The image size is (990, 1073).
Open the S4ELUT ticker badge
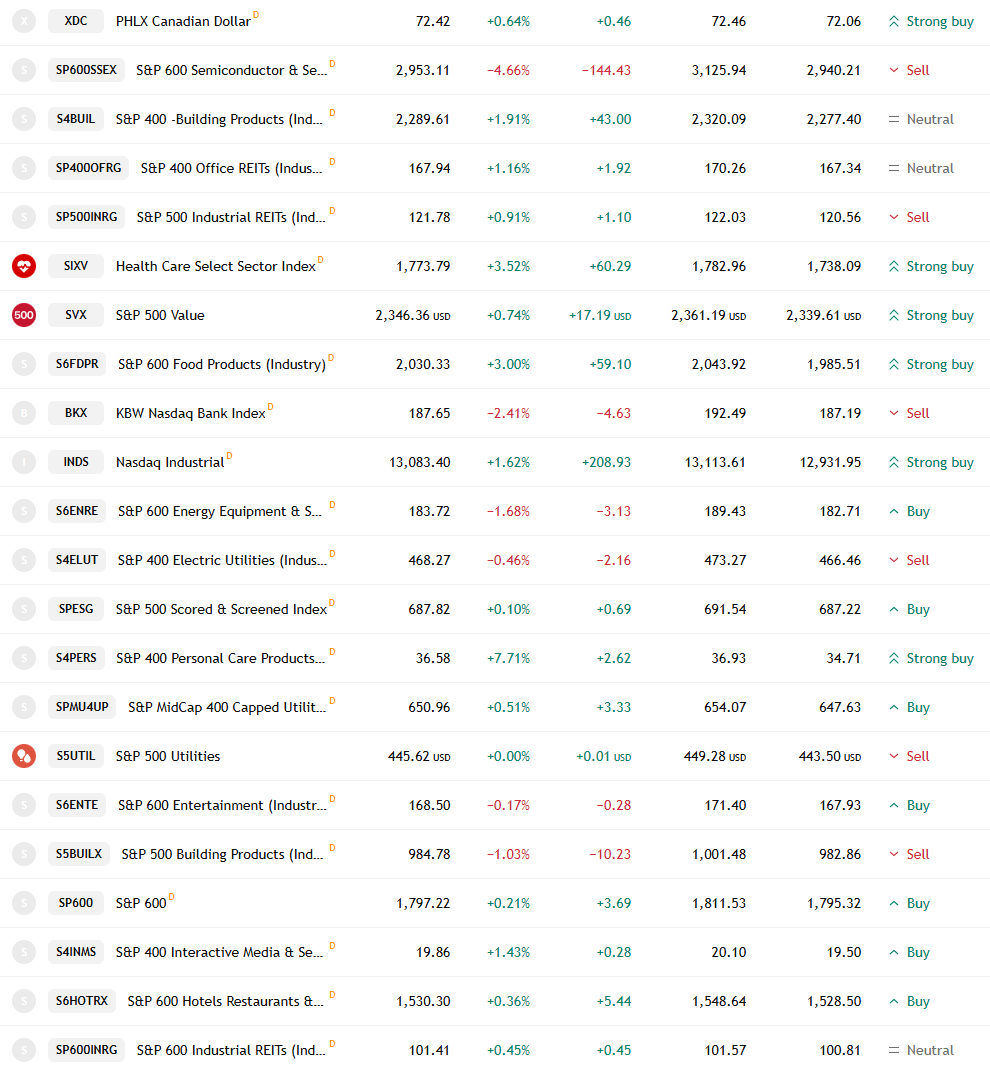[x=77, y=560]
